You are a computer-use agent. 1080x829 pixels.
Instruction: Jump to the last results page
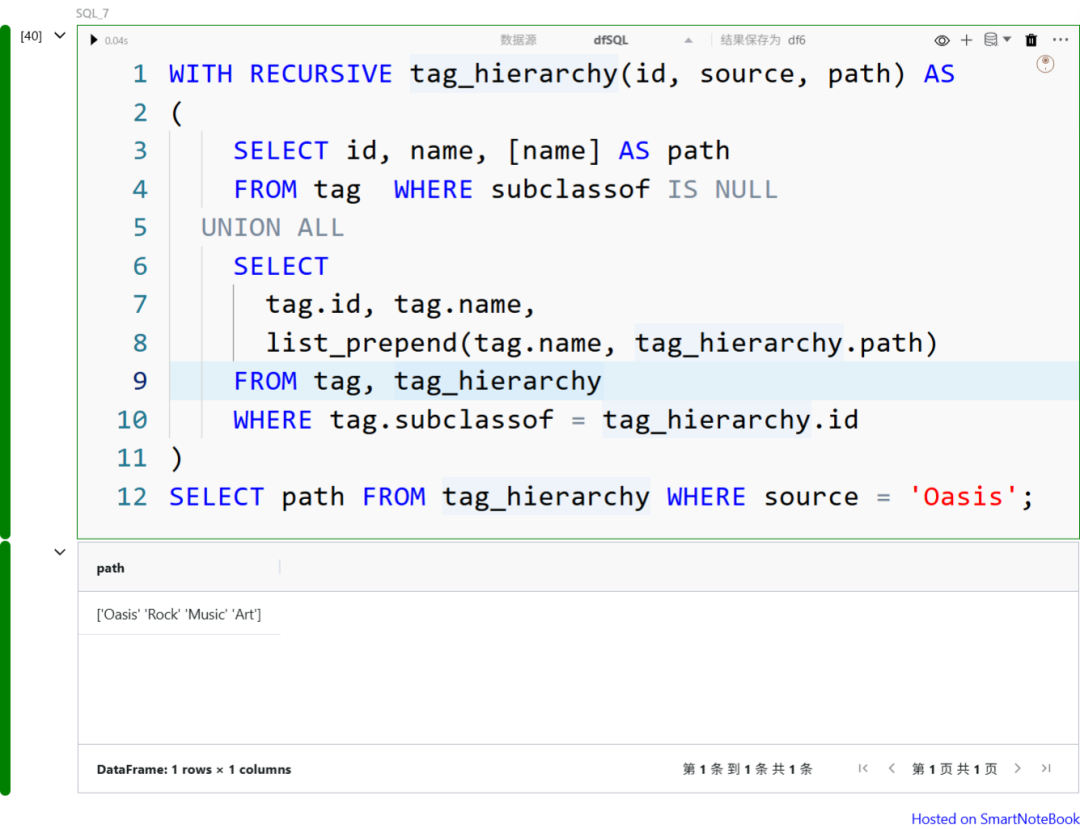(1045, 768)
